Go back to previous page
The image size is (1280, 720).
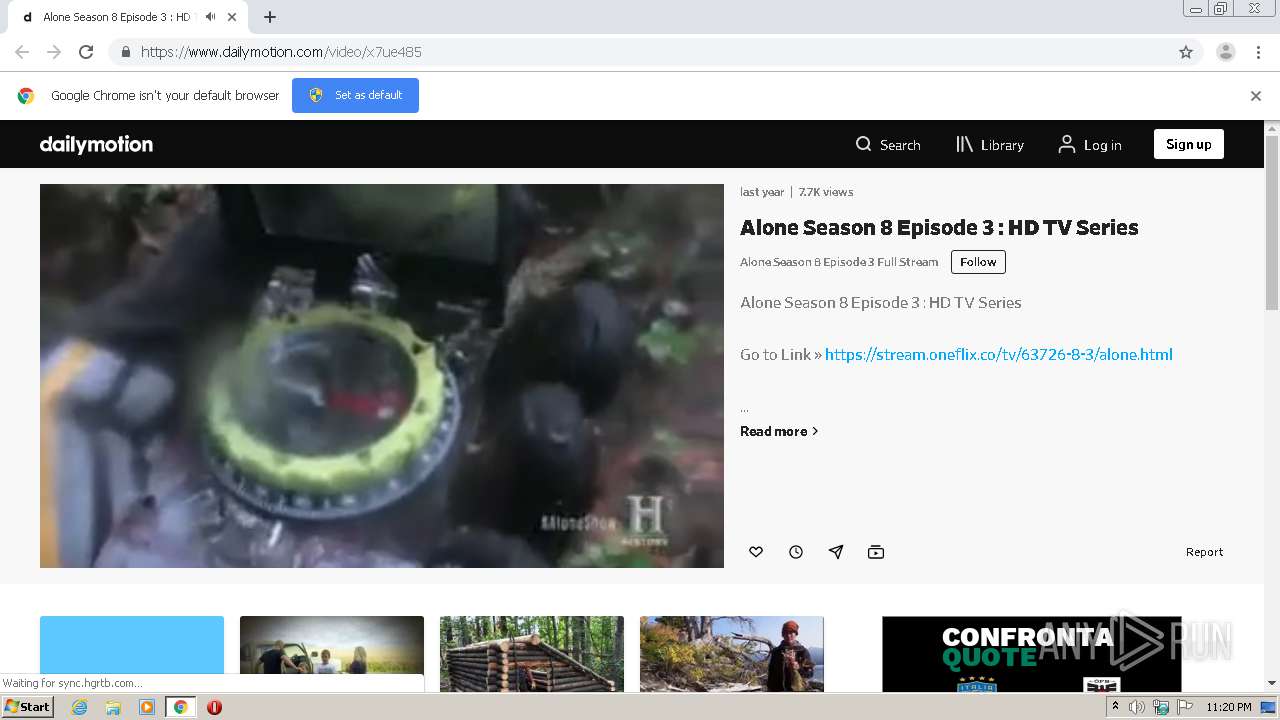(x=22, y=52)
